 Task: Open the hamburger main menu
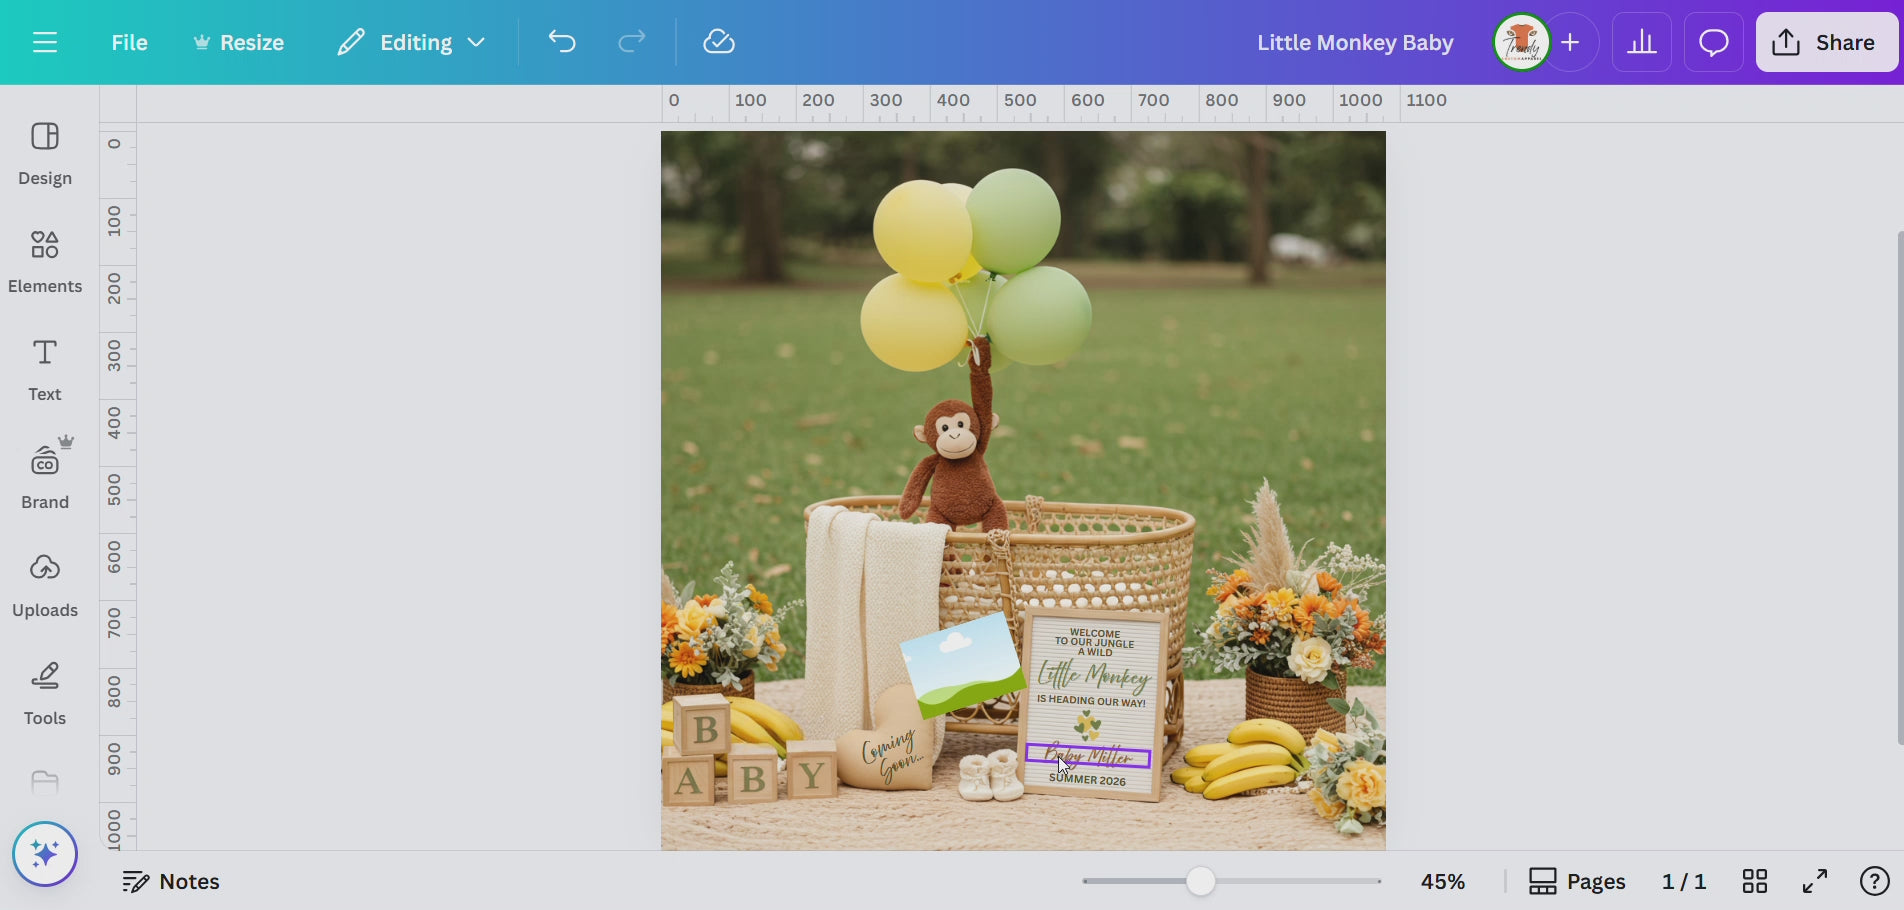coord(45,42)
